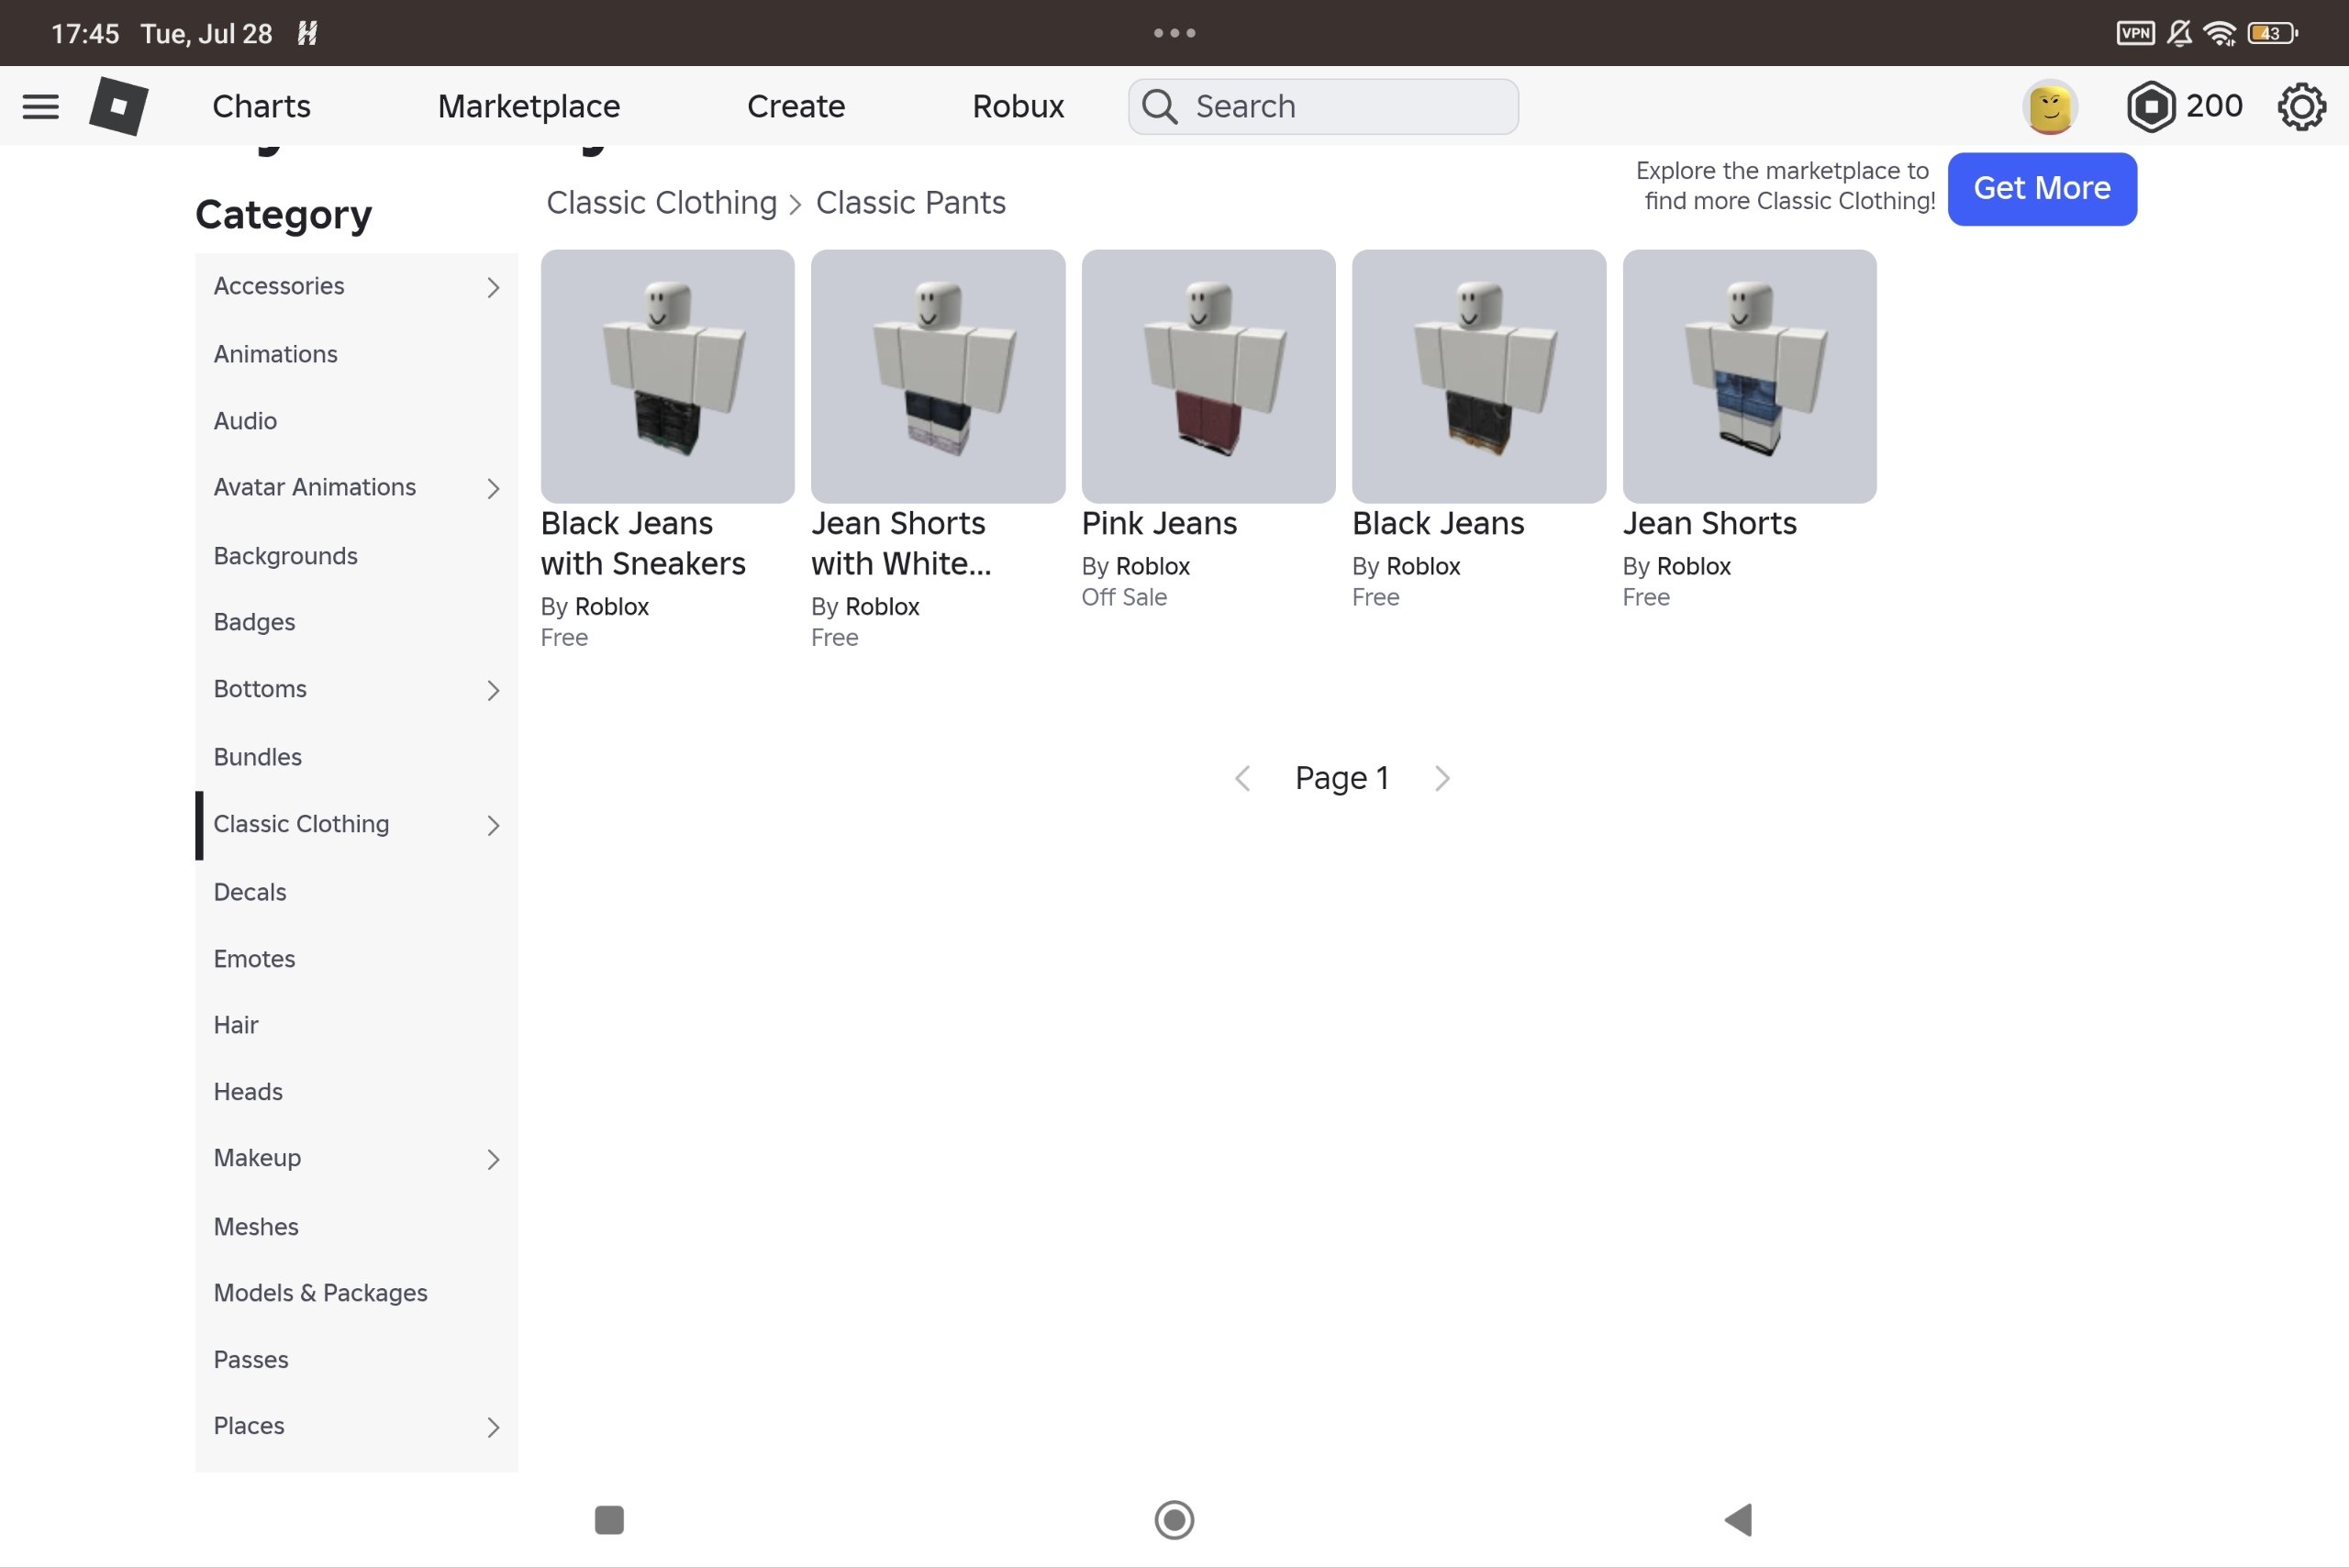Expand the Avatar Animations category chevron
The height and width of the screenshot is (1568, 2349).
493,488
